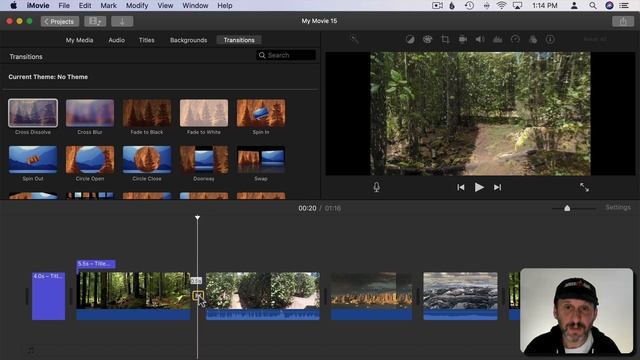Select Spin Out transition
Screen dimensions: 640x360
click(33, 160)
